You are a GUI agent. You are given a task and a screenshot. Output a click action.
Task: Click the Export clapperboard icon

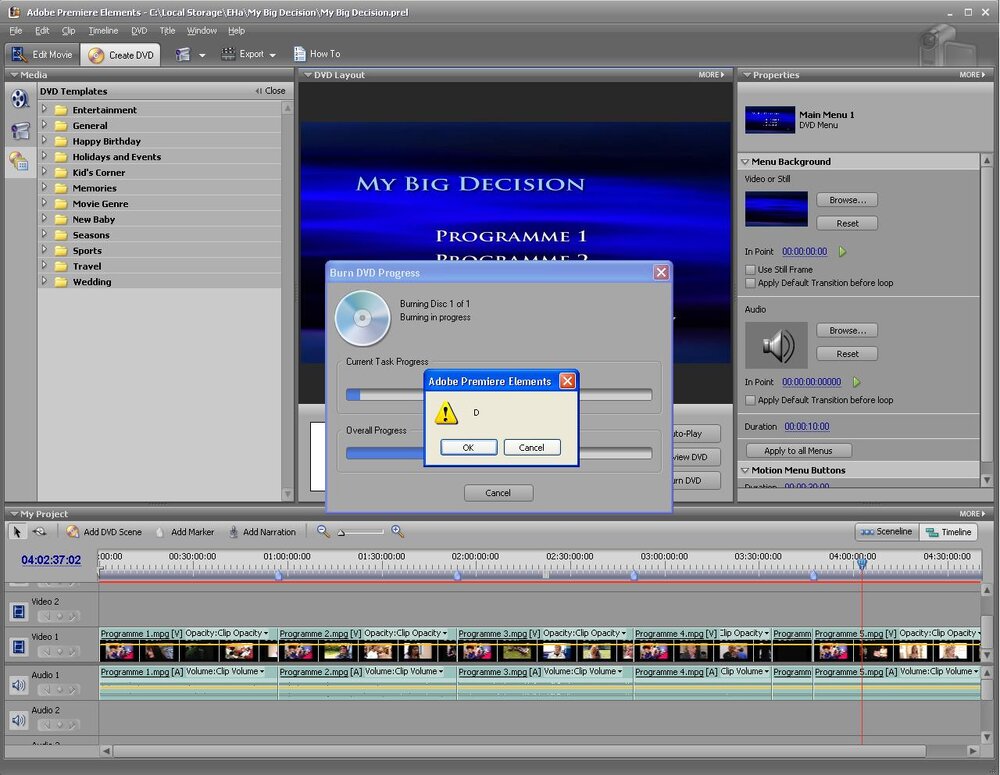coord(228,54)
